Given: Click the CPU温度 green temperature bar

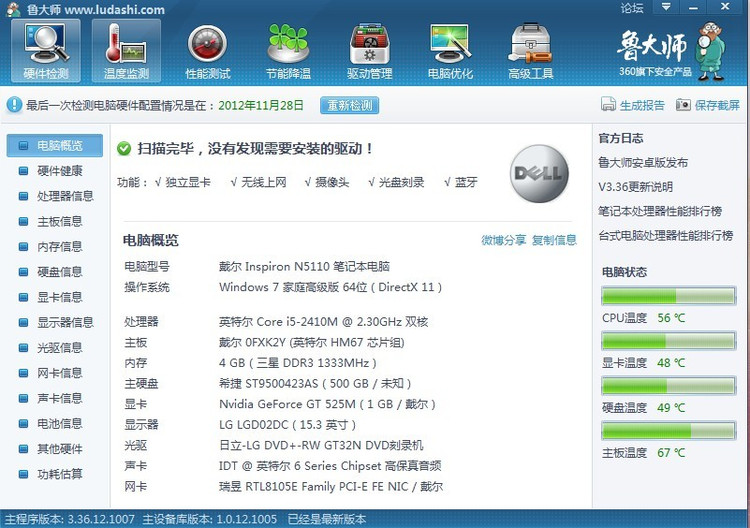Looking at the screenshot, I should [668, 296].
